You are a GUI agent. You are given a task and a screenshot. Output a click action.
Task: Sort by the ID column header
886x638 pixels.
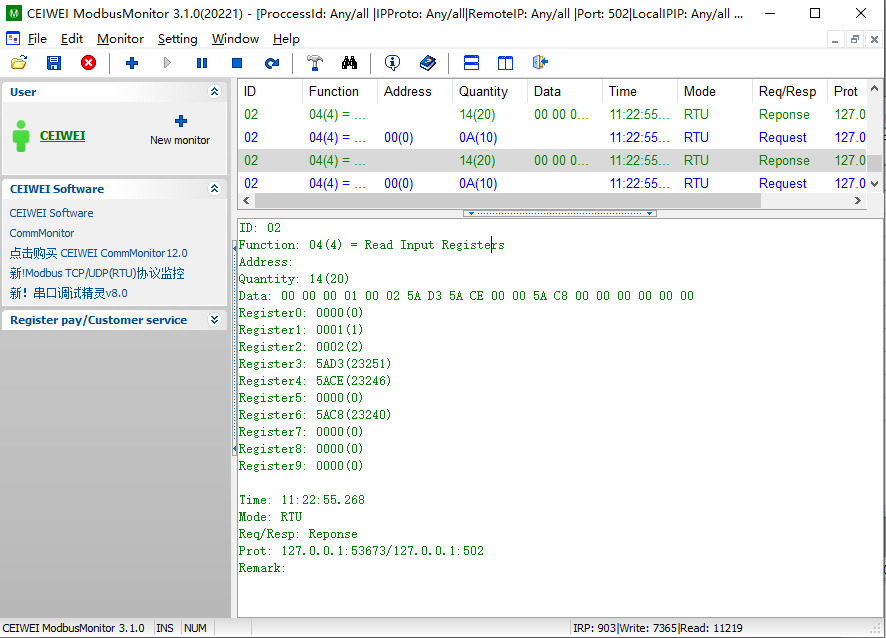coord(270,92)
